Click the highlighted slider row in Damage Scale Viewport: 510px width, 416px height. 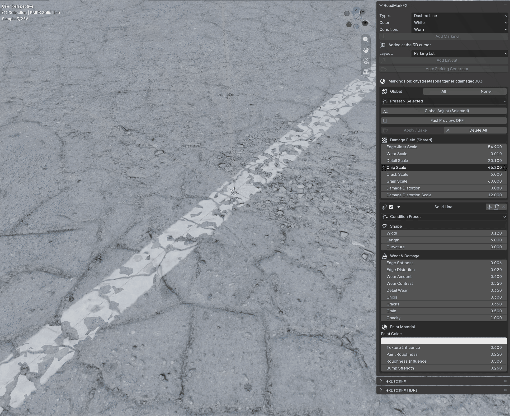[444, 168]
